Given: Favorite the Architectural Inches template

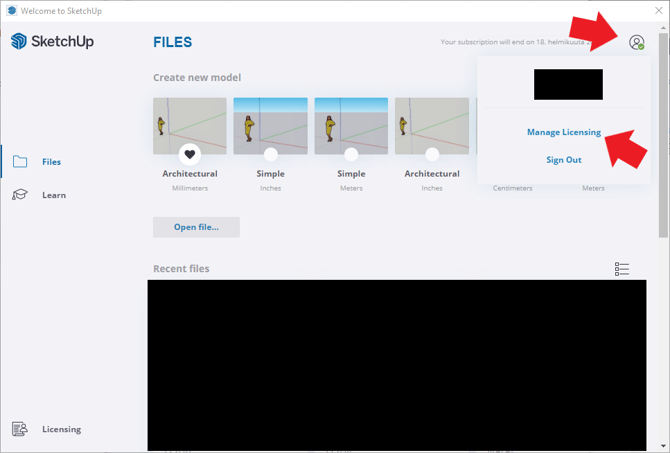Looking at the screenshot, I should pos(432,154).
